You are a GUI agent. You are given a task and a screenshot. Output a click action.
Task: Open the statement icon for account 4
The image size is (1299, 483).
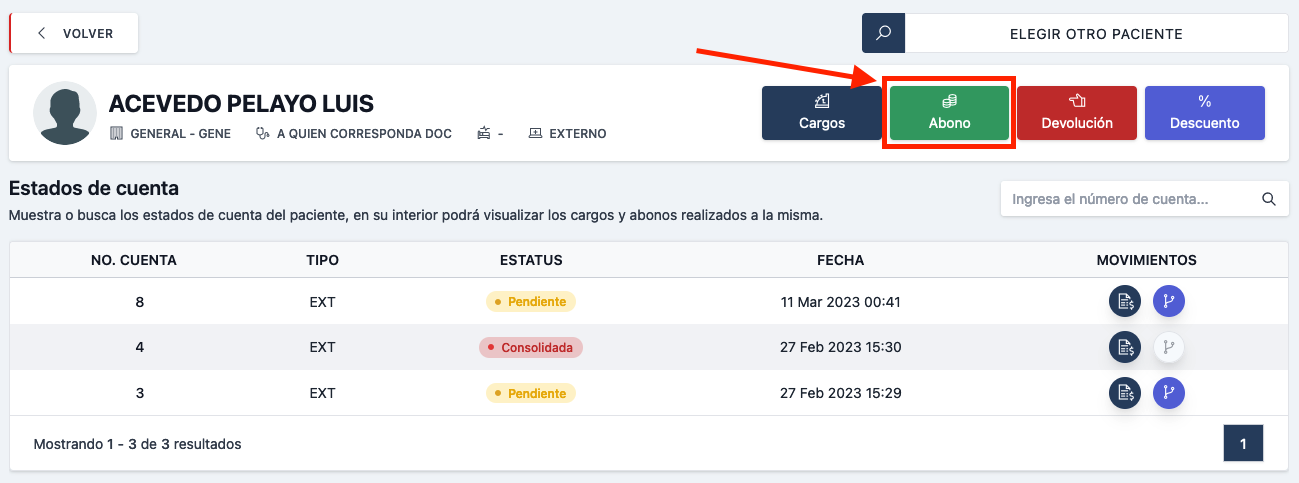[1125, 347]
